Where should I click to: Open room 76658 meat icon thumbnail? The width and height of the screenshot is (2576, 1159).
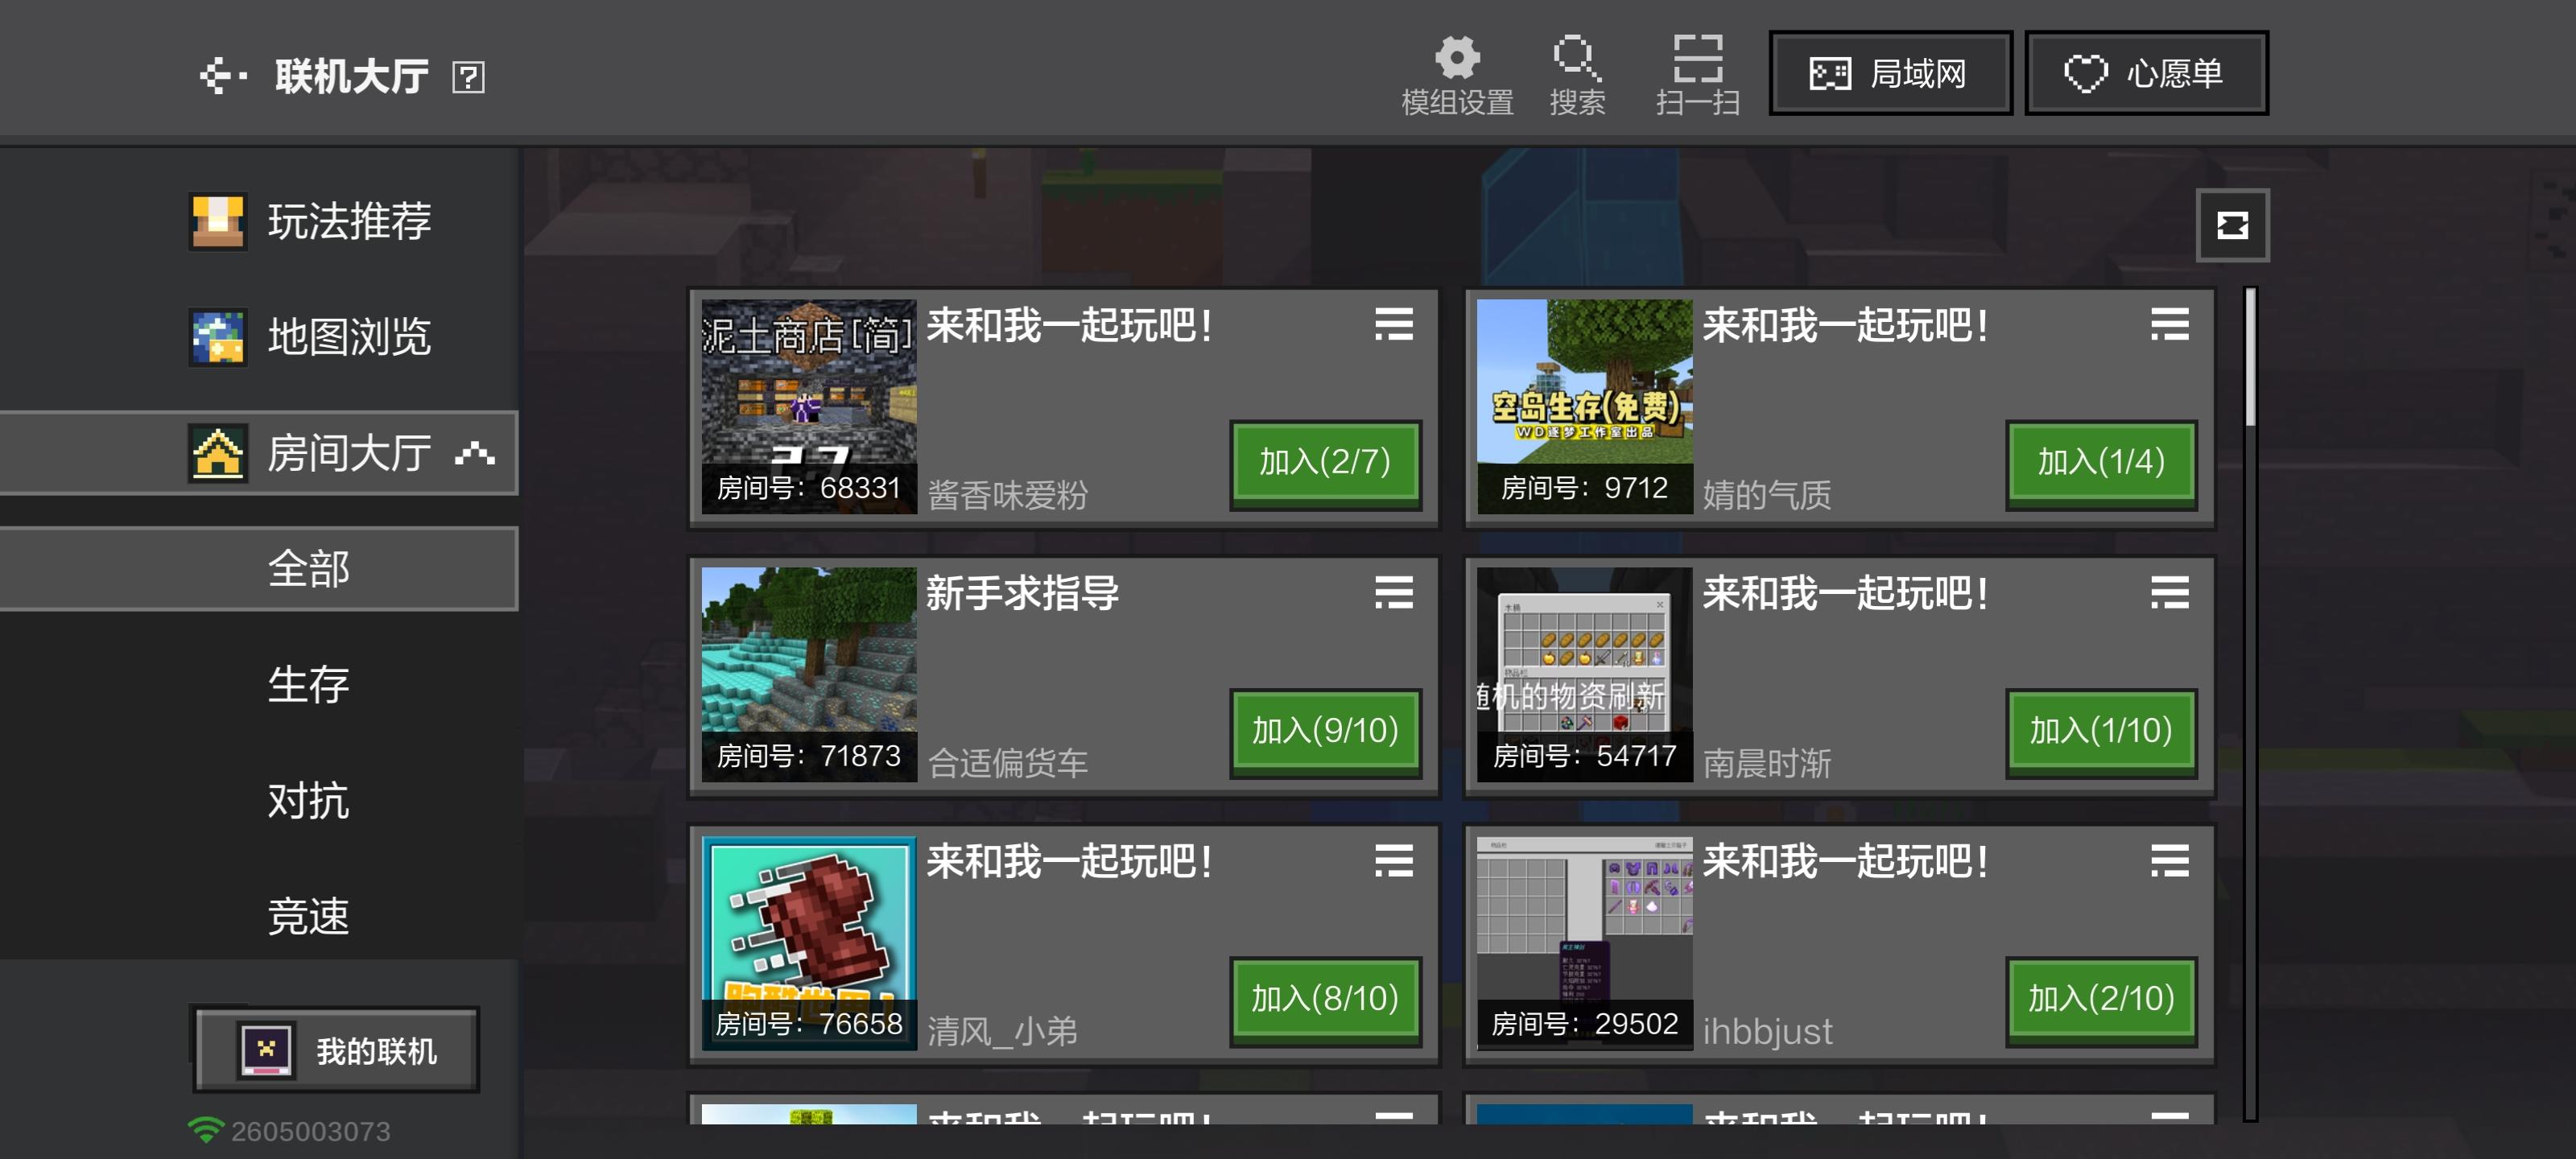click(809, 942)
